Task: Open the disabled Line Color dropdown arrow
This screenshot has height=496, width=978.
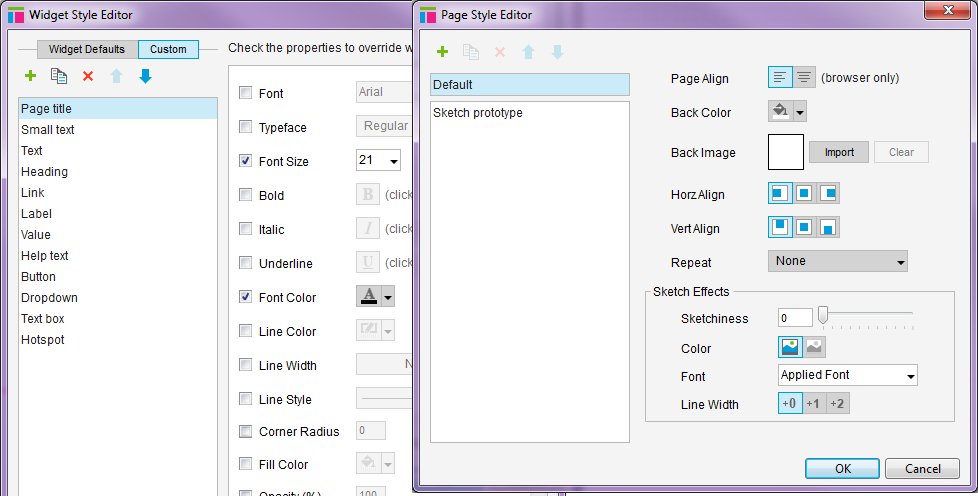Action: click(x=388, y=331)
